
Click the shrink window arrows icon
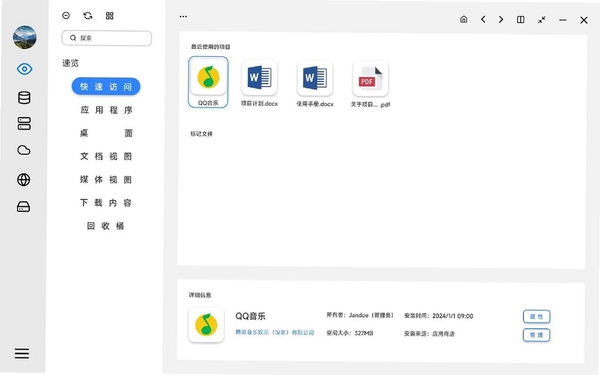[541, 20]
